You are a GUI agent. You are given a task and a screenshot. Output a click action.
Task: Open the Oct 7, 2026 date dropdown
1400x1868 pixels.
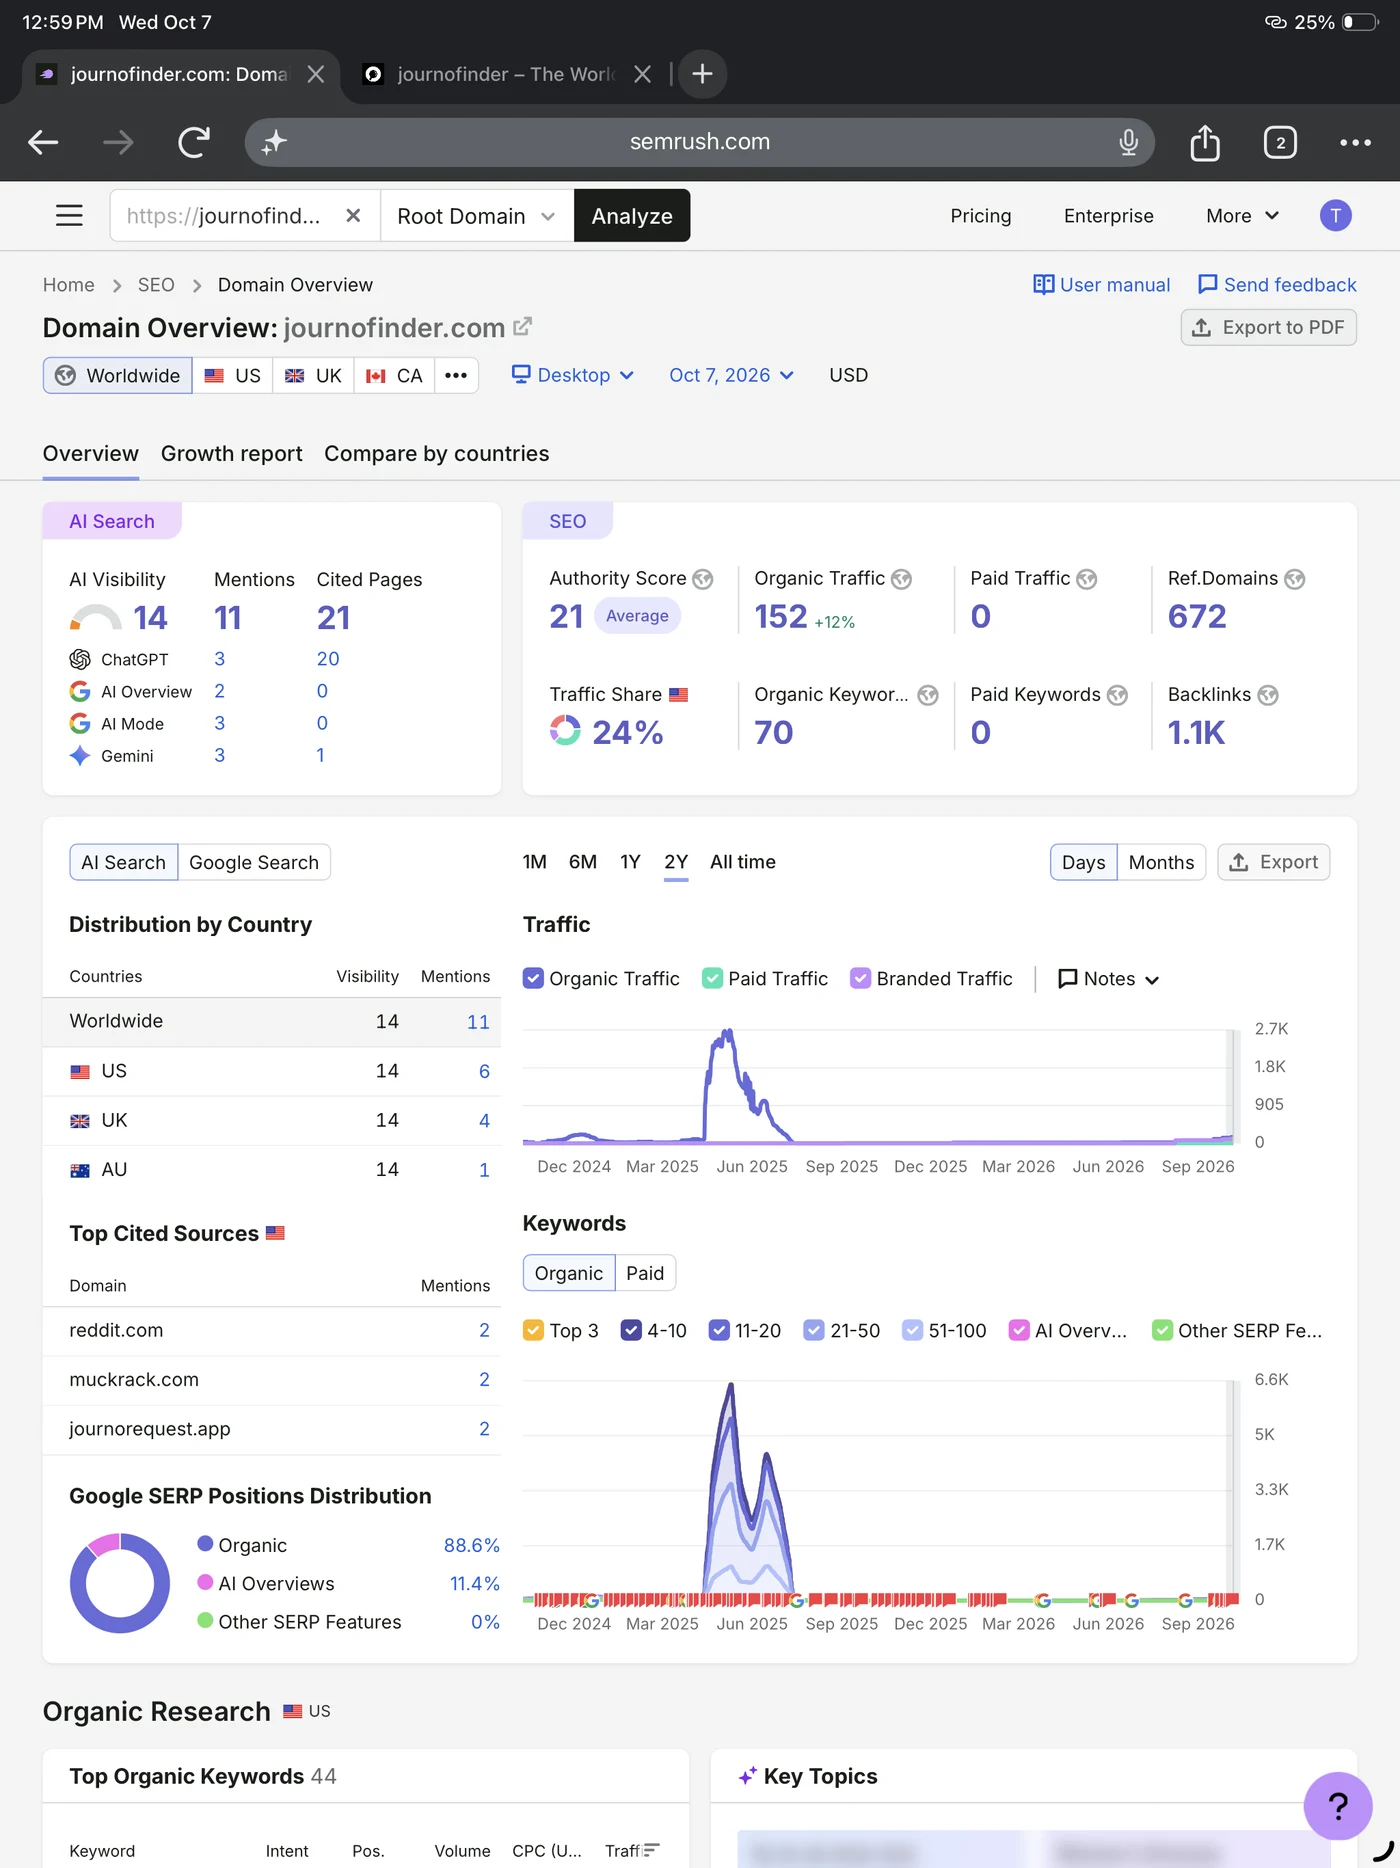point(731,375)
